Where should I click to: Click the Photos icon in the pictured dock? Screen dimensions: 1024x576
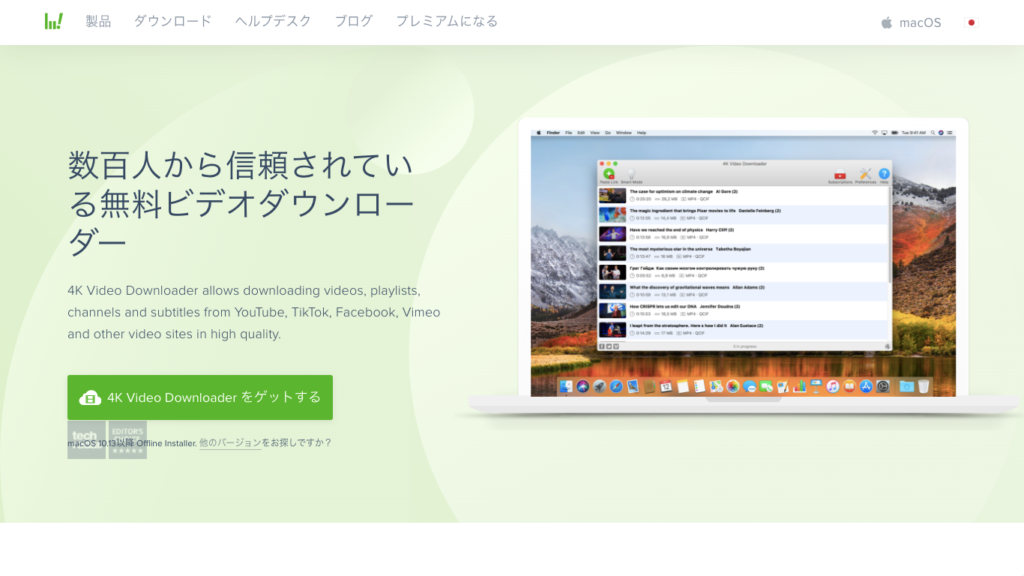point(733,387)
